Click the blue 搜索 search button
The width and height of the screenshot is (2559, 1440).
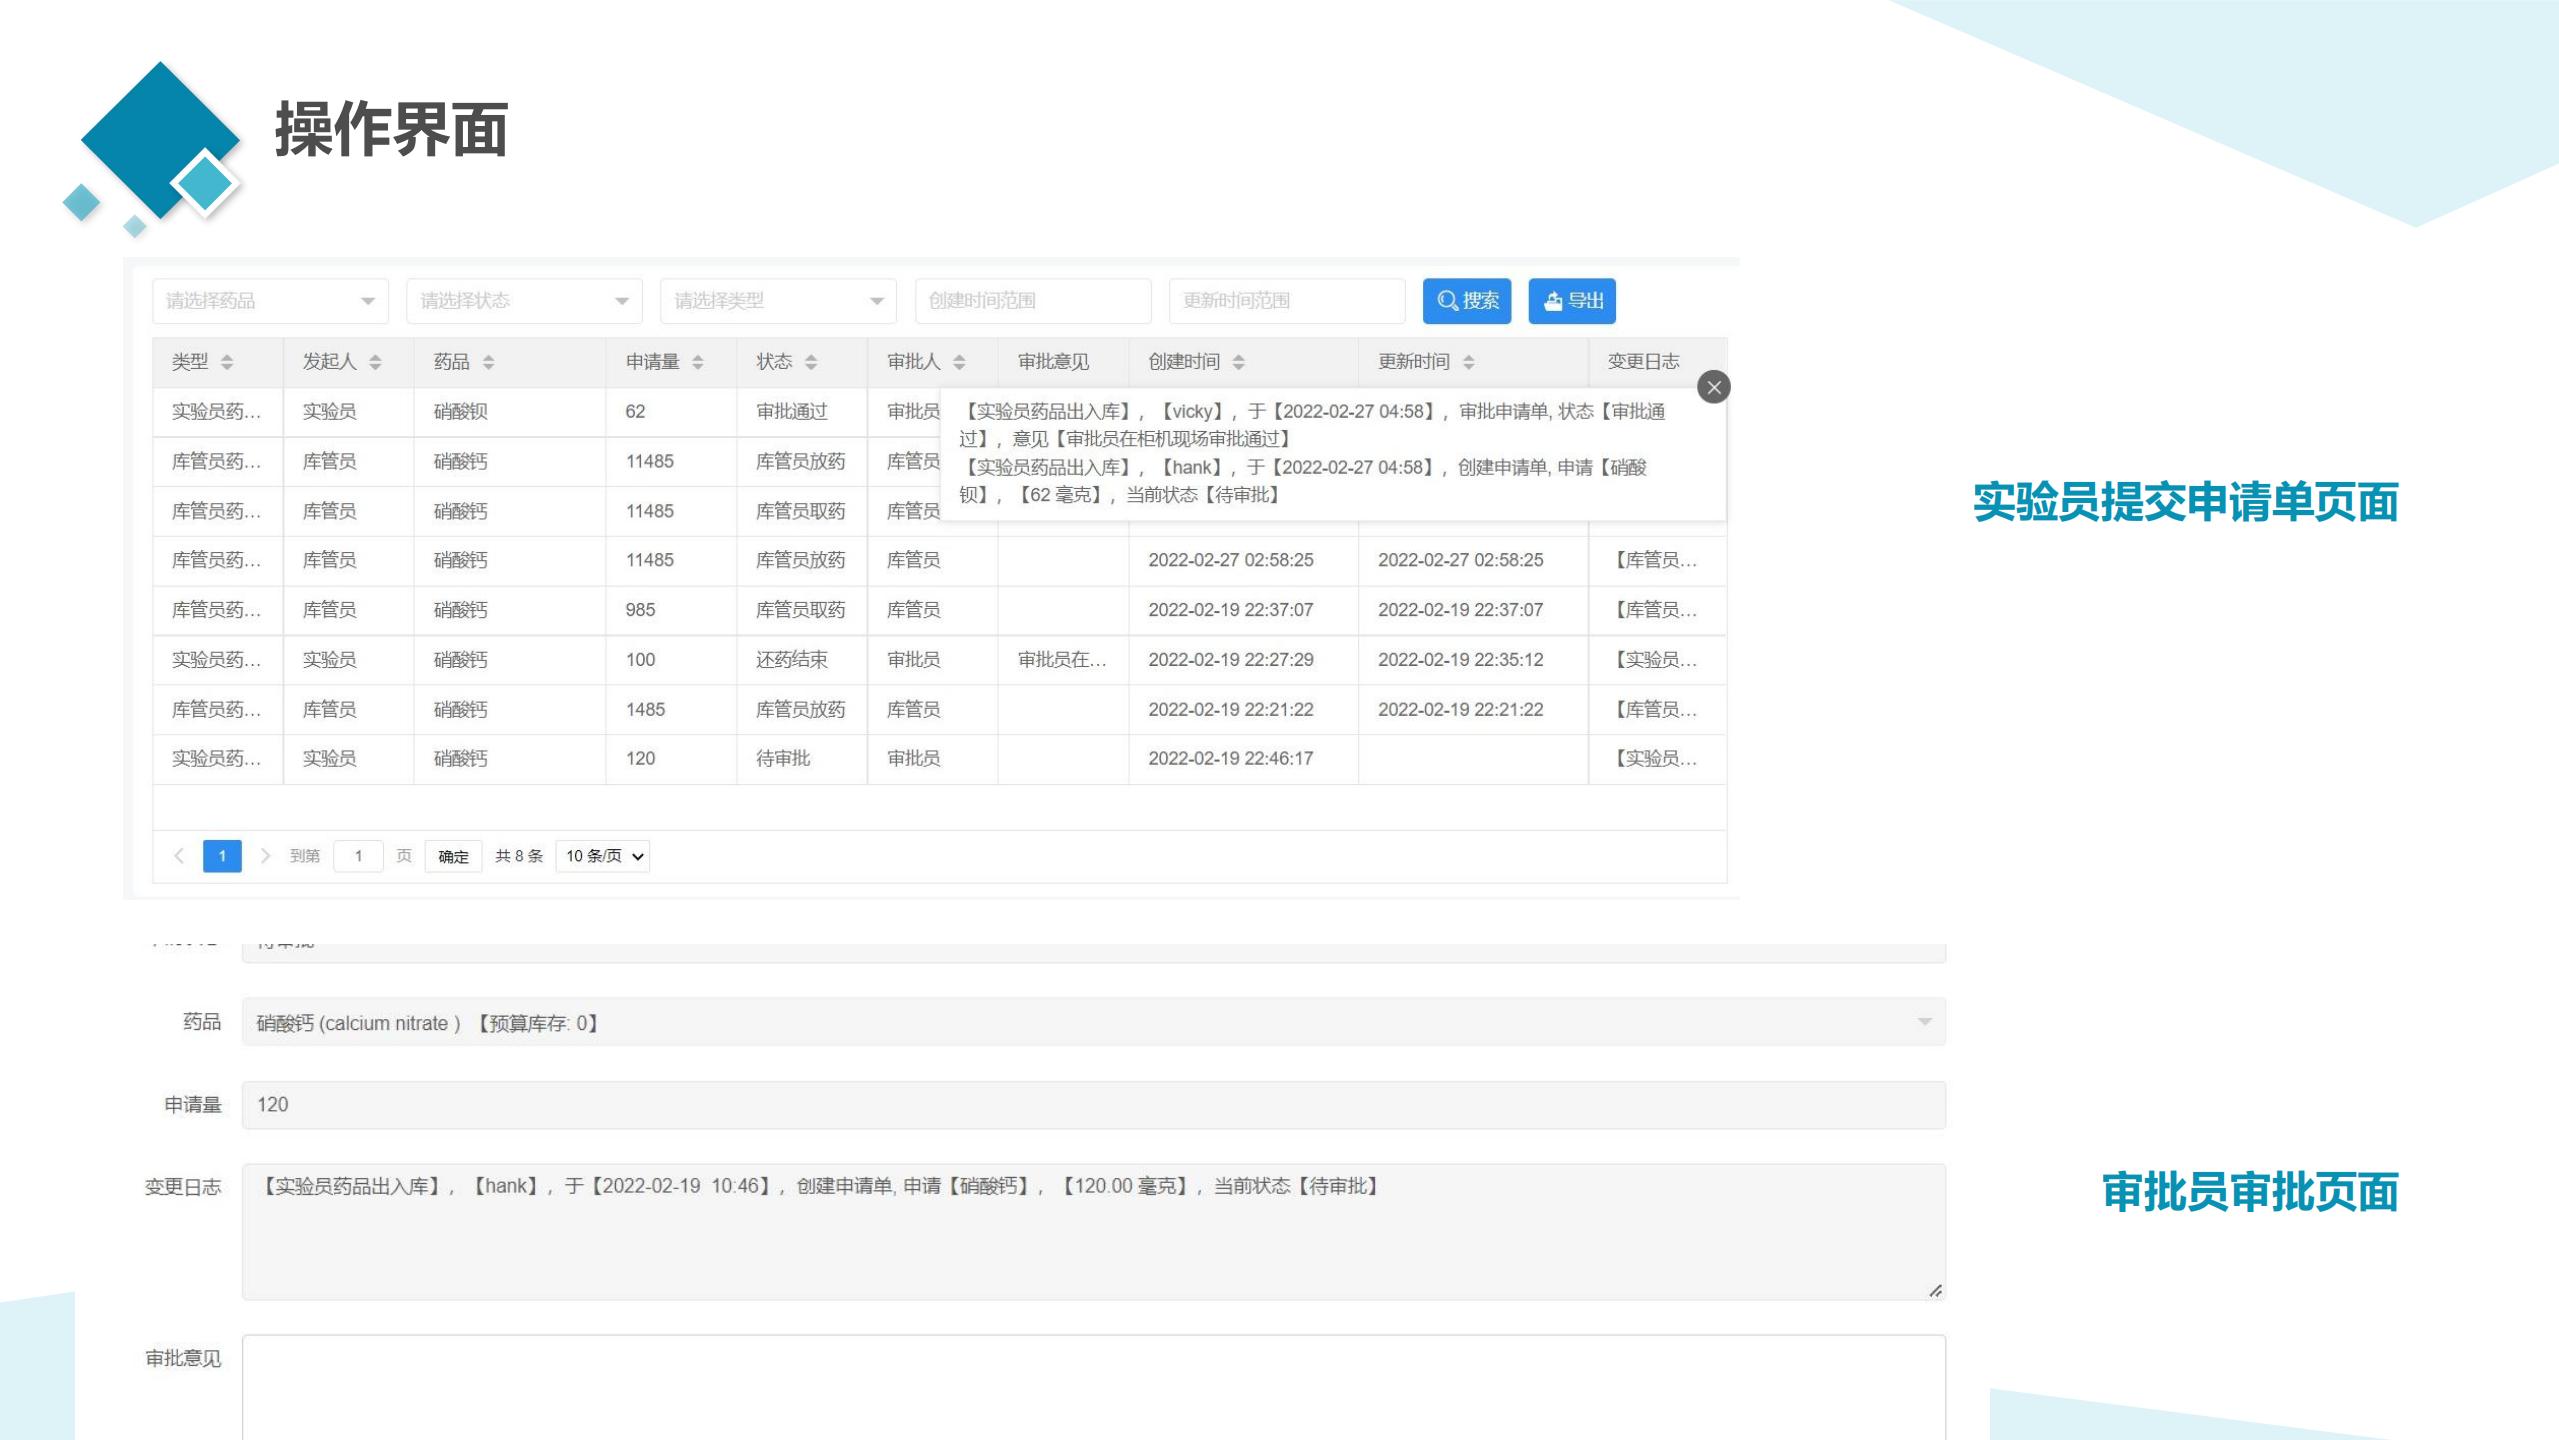click(1466, 301)
